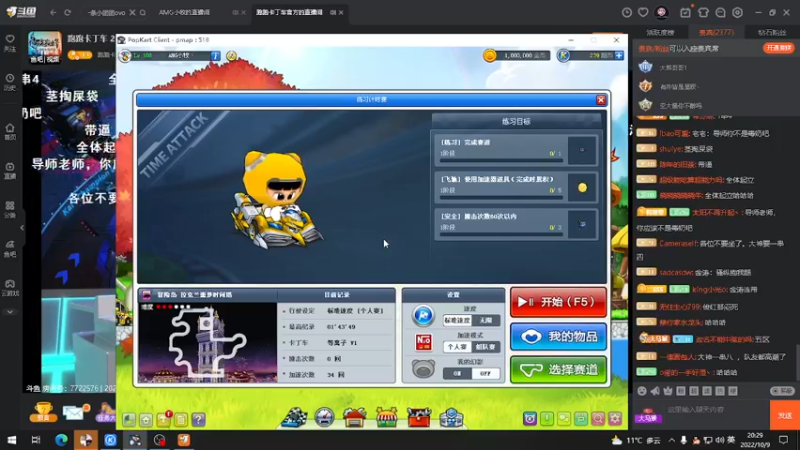Turn my ghost OFF
Image resolution: width=800 pixels, height=450 pixels.
[x=485, y=373]
